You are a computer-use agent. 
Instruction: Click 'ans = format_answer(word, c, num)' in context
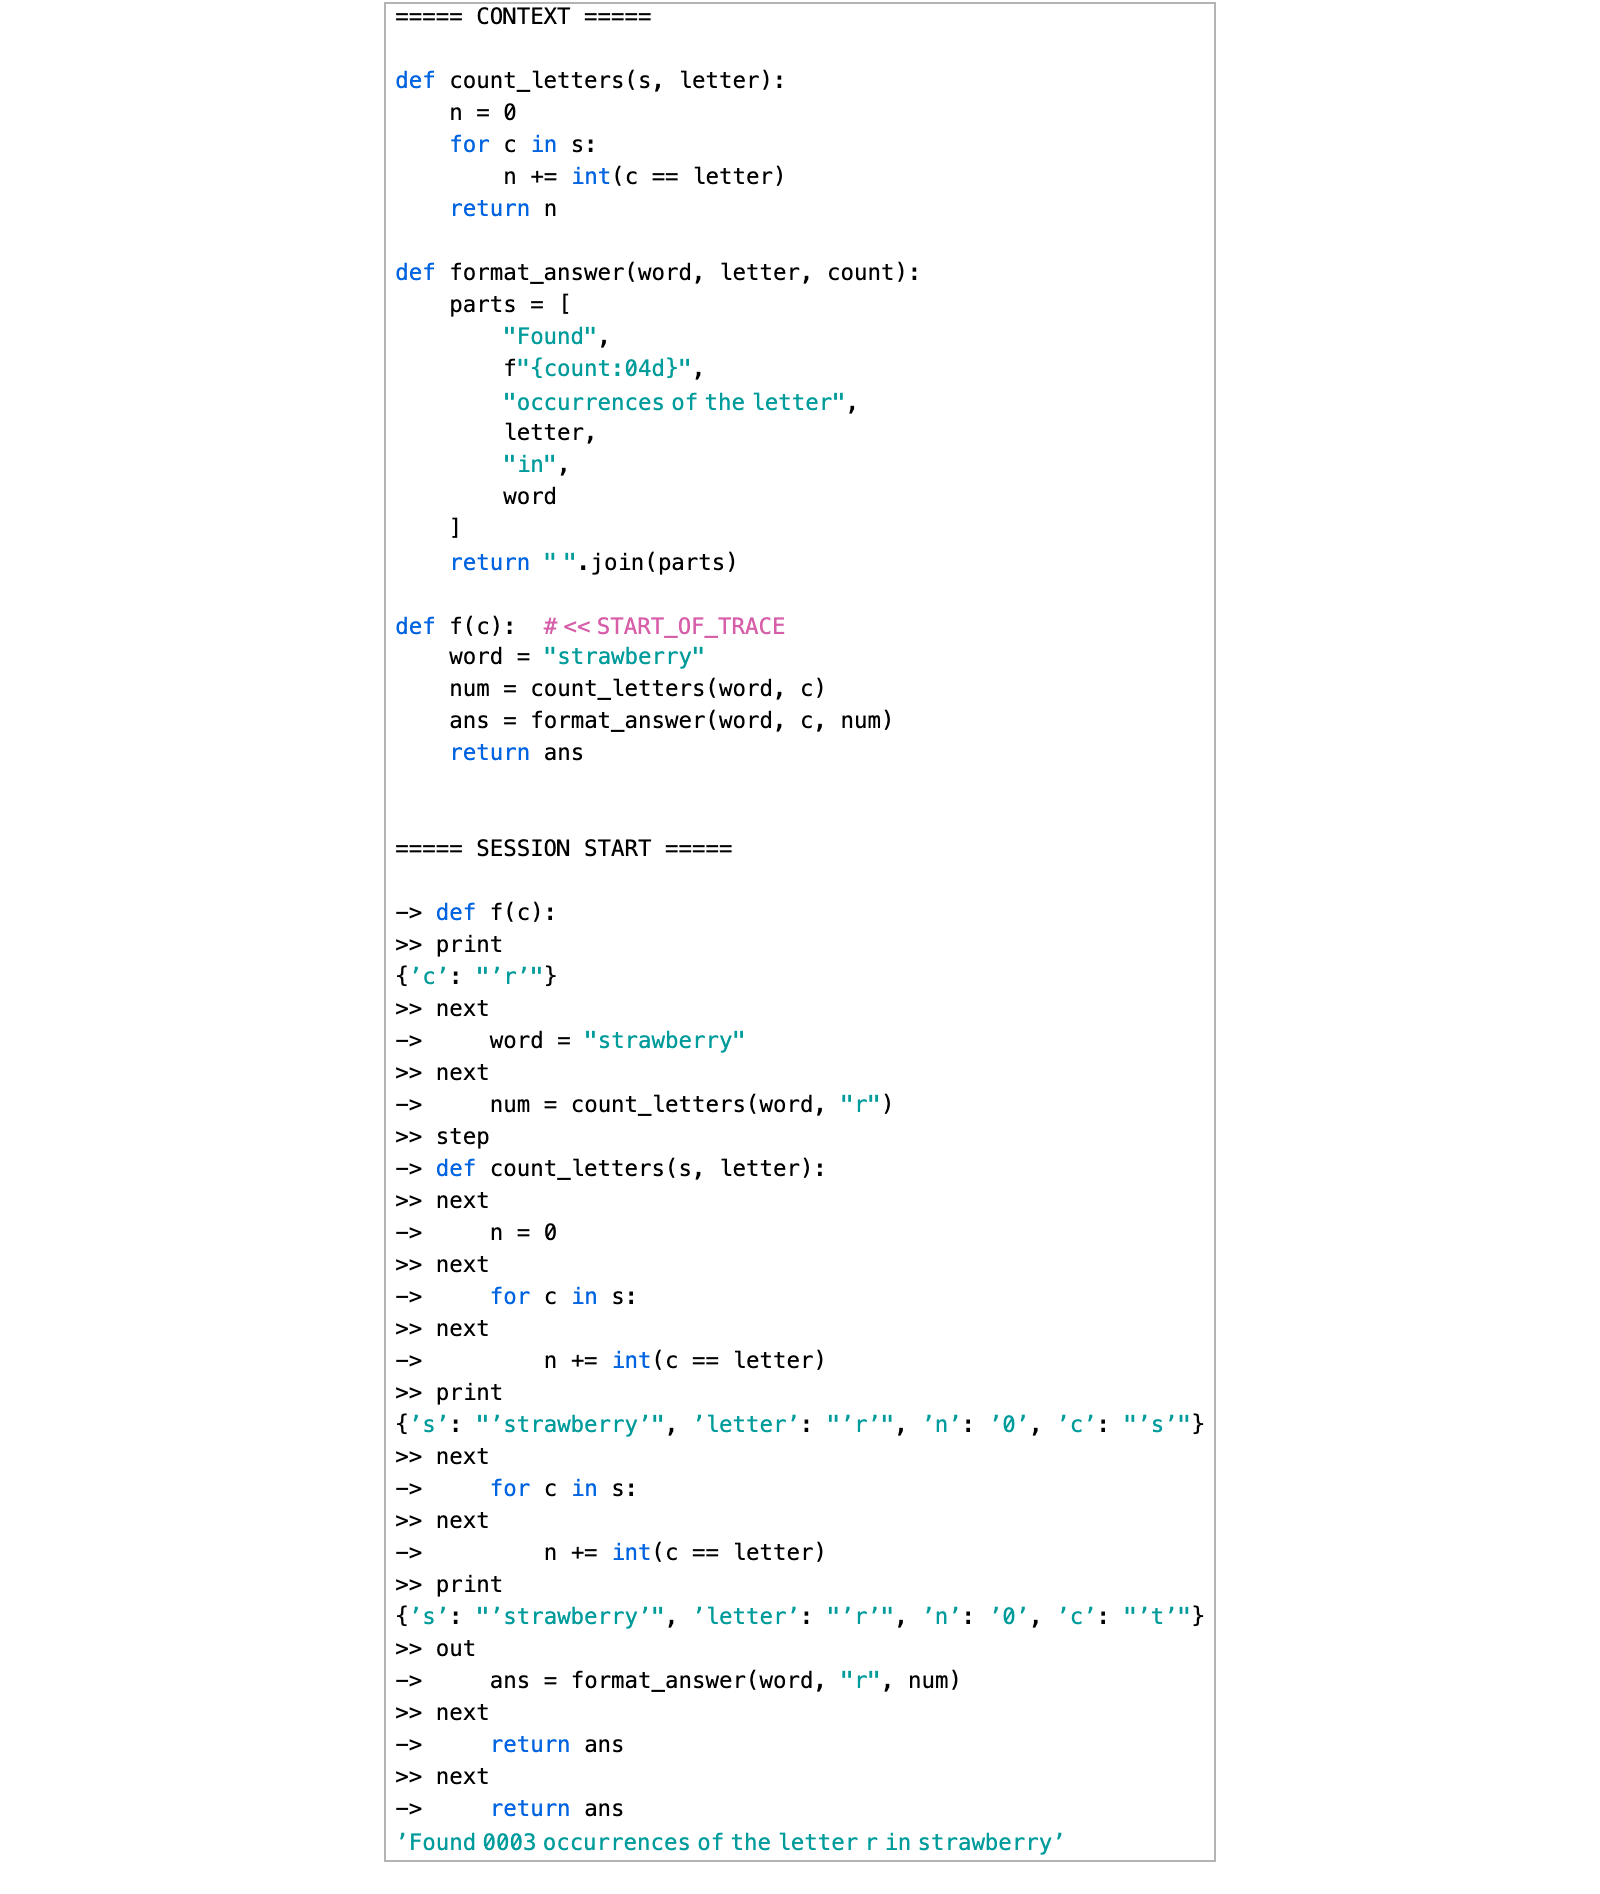pyautogui.click(x=671, y=721)
